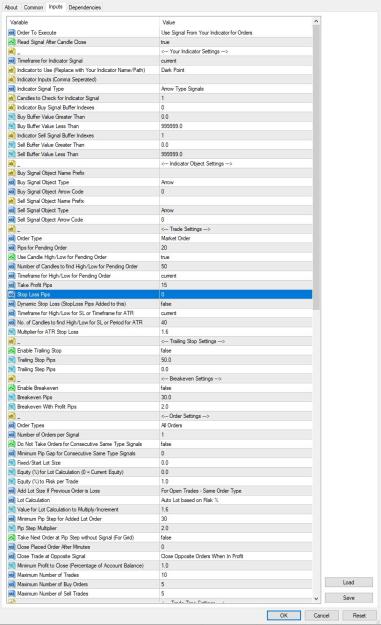Click the icon beside Sell Signal Object Arrow Code
The width and height of the screenshot is (381, 625).
pyautogui.click(x=12, y=220)
